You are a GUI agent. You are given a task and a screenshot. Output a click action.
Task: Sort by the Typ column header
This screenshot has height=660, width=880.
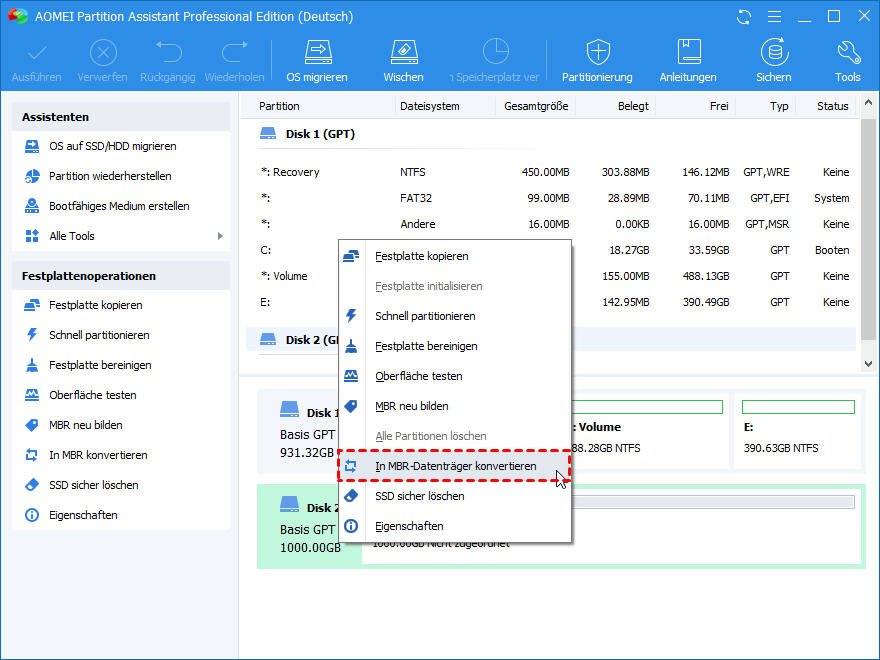click(779, 106)
